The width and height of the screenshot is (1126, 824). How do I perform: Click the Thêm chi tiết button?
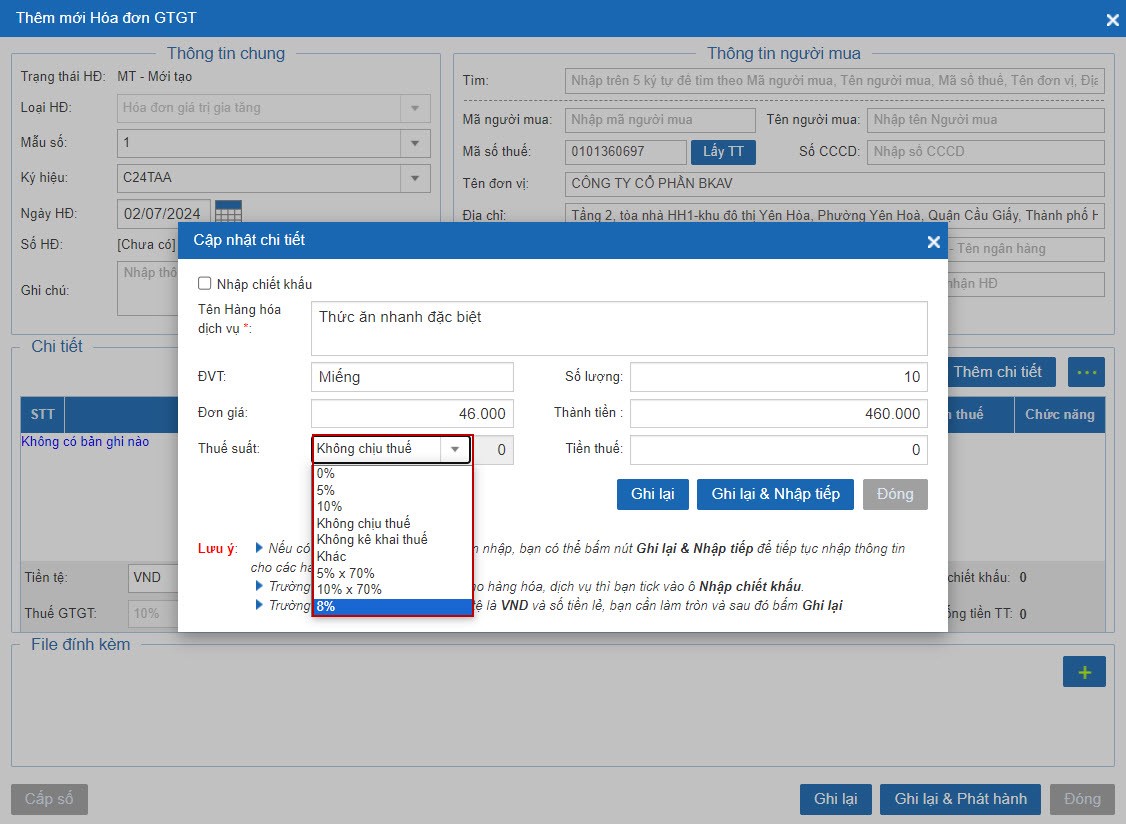(x=996, y=372)
